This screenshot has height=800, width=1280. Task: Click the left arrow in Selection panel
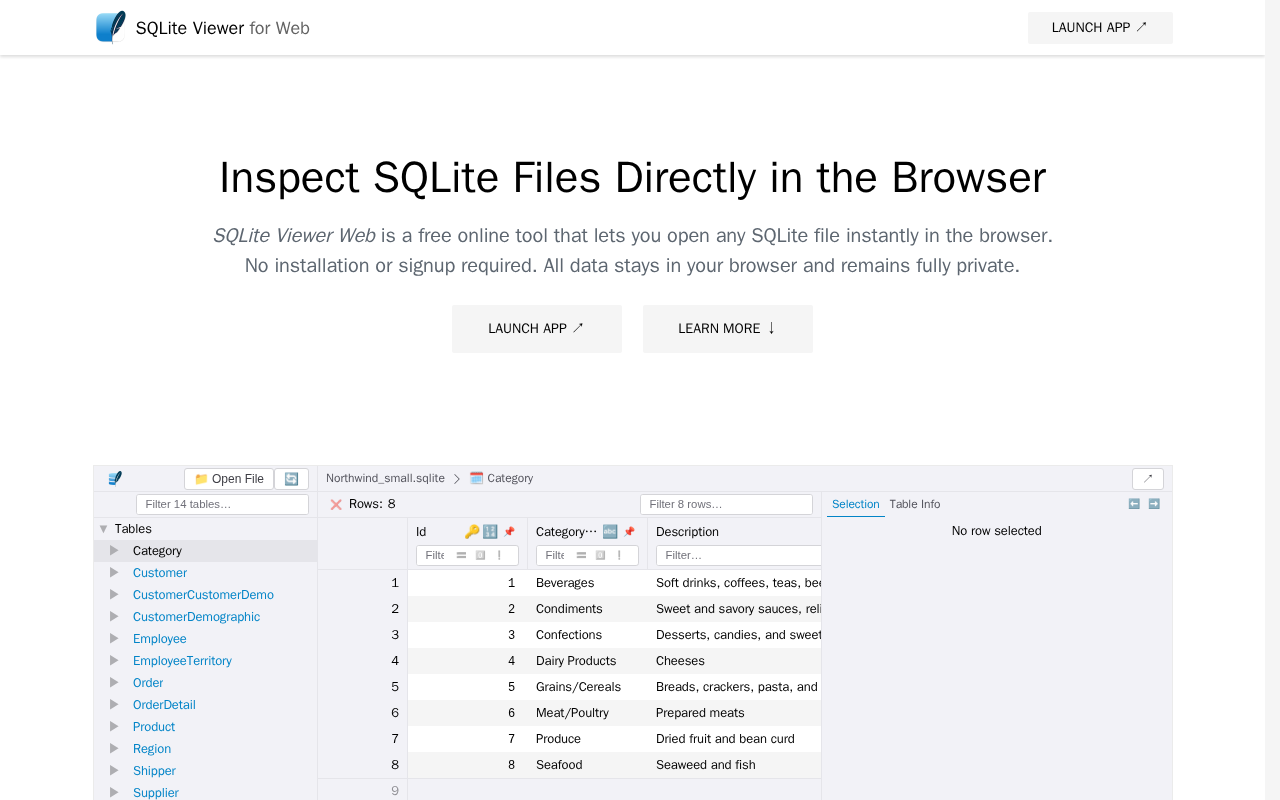click(x=1134, y=504)
